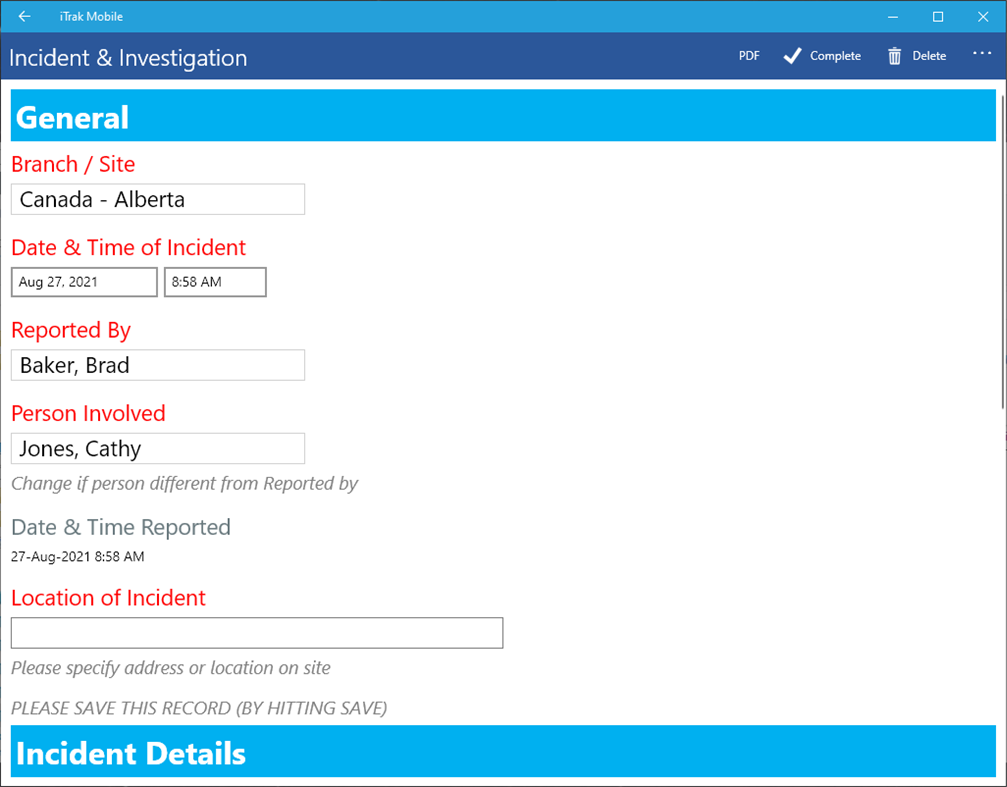This screenshot has width=1007, height=787.
Task: Click the checkmark next to Complete
Action: [x=793, y=55]
